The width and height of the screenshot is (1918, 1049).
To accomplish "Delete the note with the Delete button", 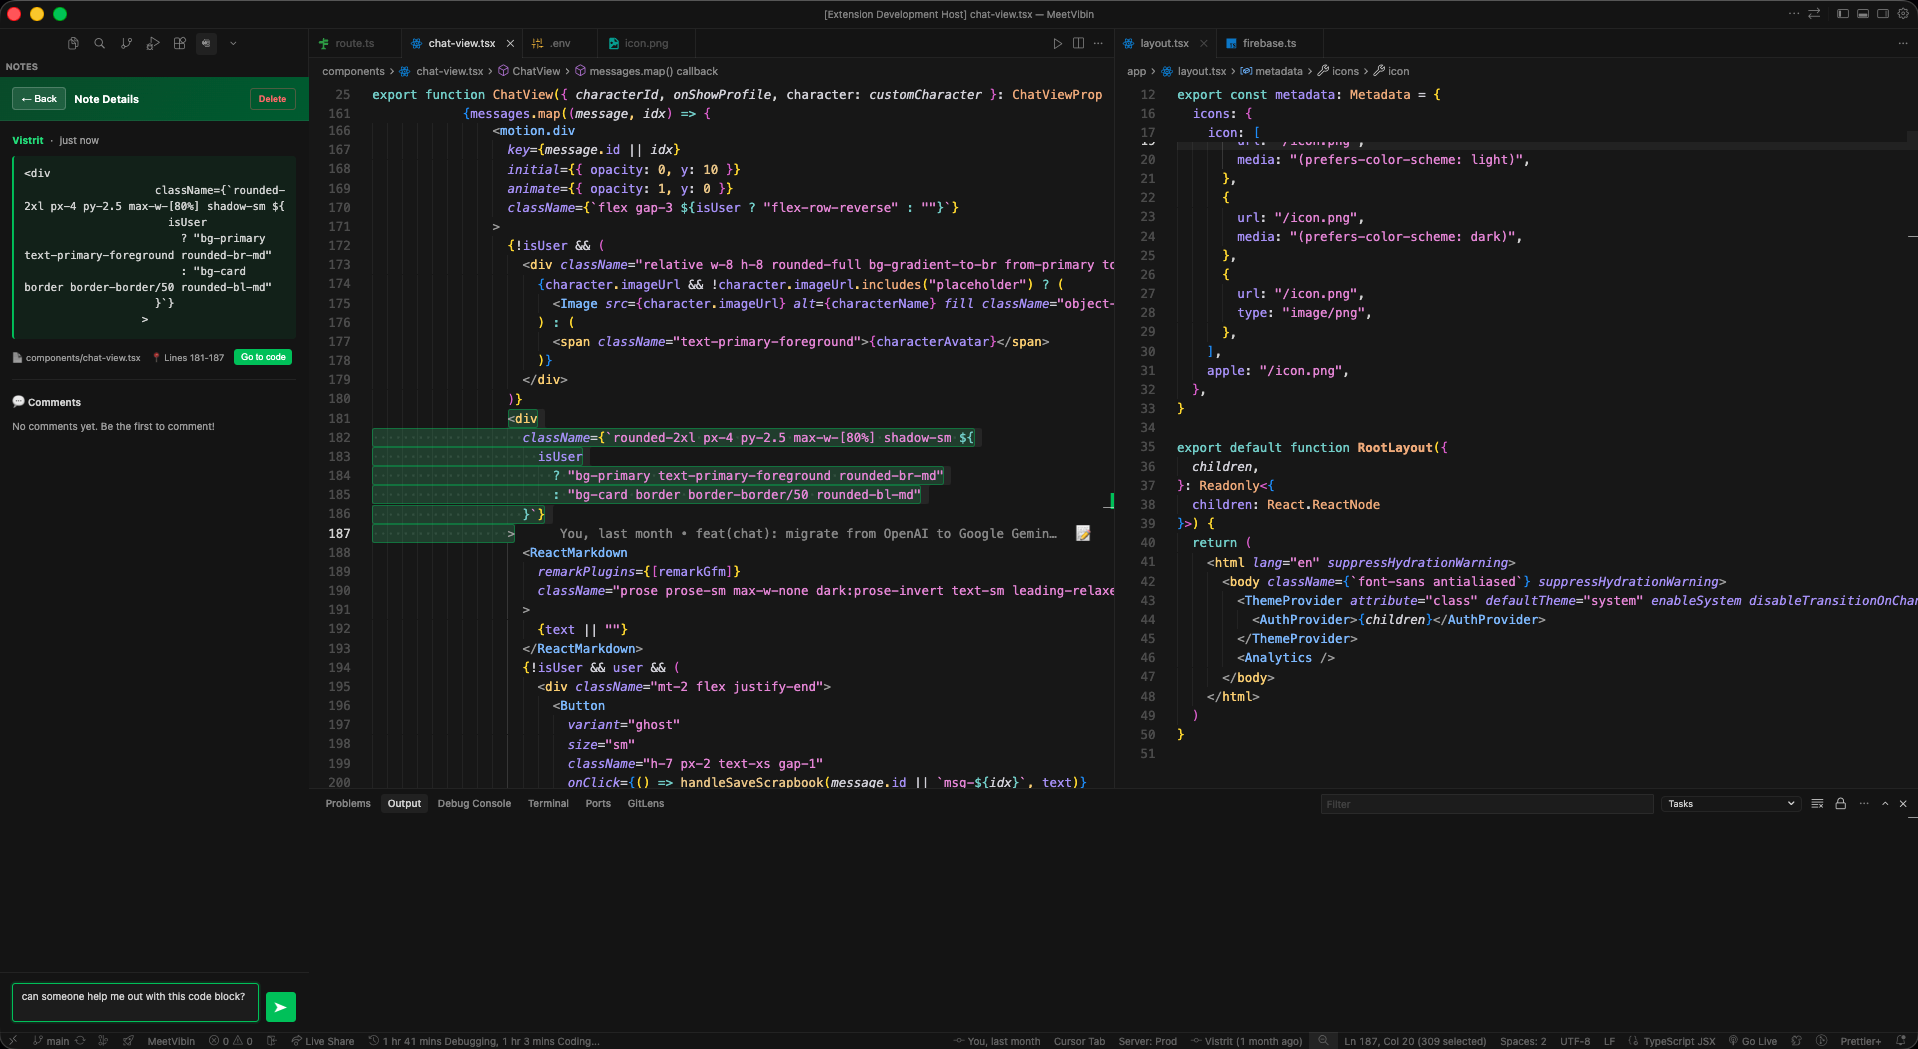I will [x=272, y=98].
